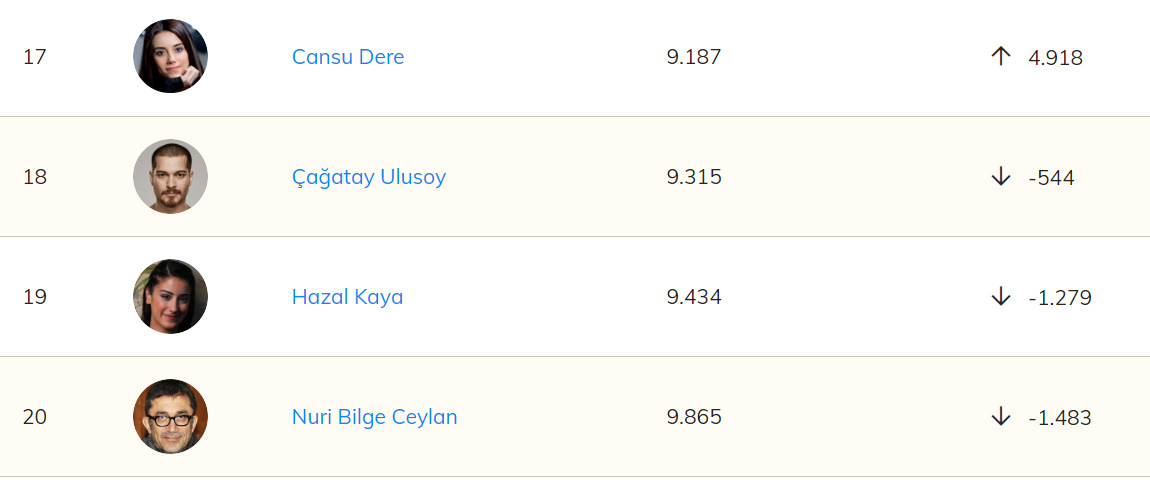Click the down arrow beside -544

click(x=1001, y=177)
